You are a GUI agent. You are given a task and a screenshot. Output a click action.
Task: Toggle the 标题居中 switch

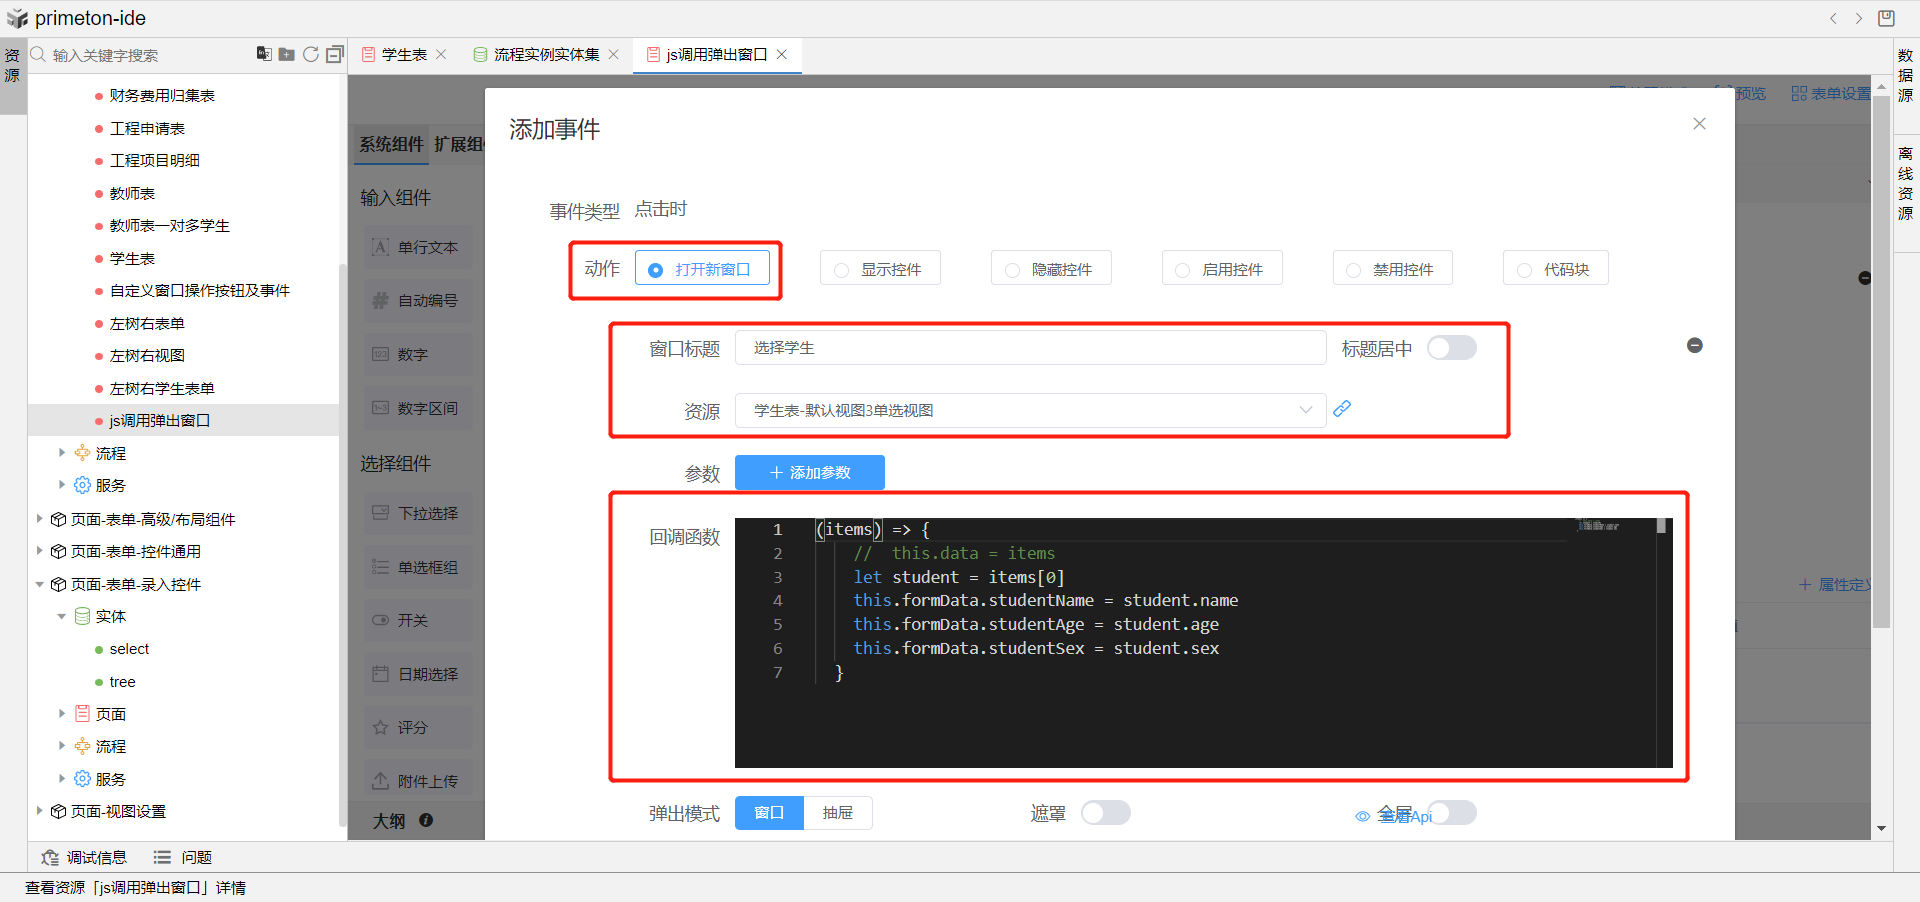click(x=1451, y=348)
